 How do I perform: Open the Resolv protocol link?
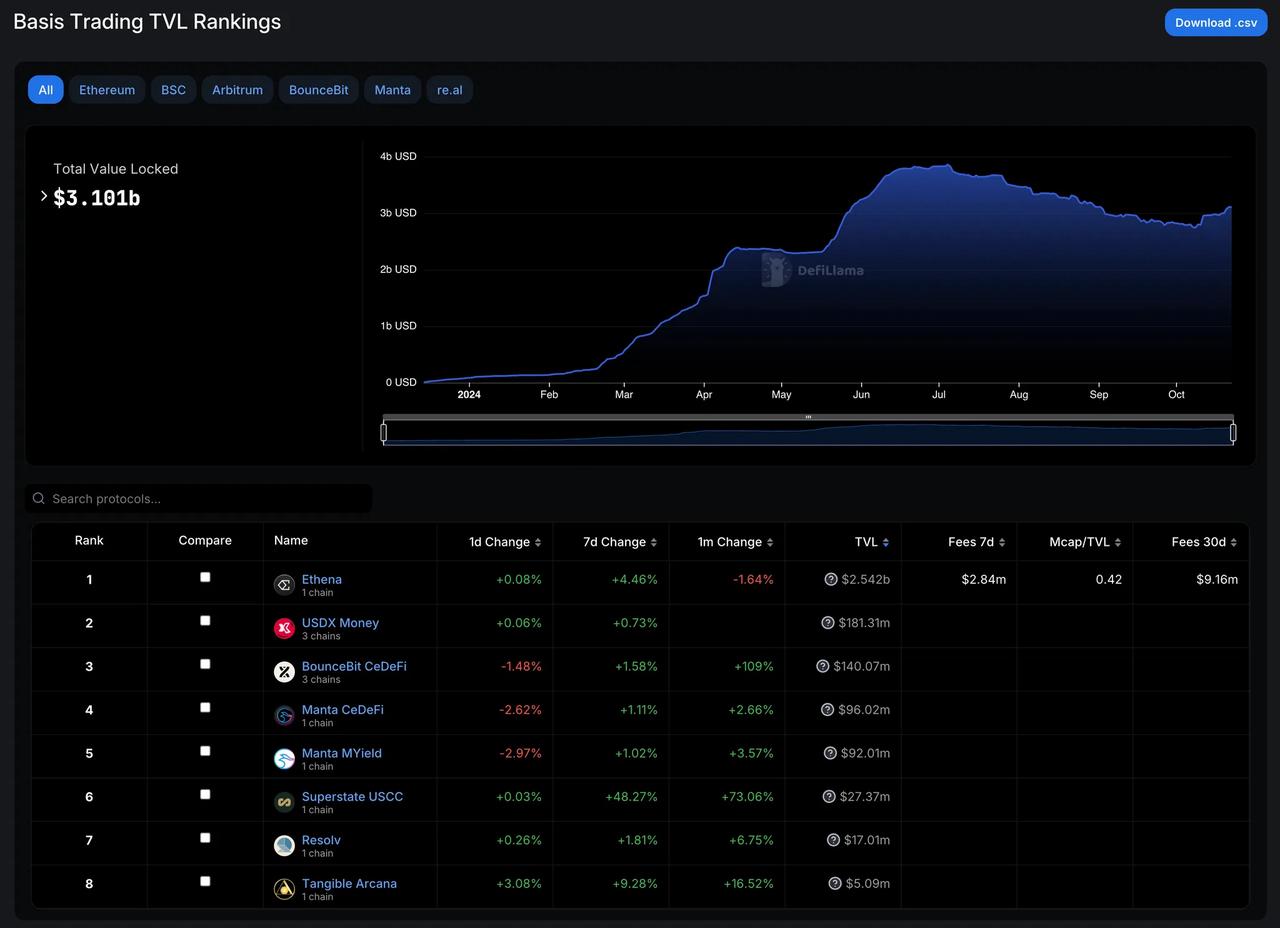[x=321, y=840]
